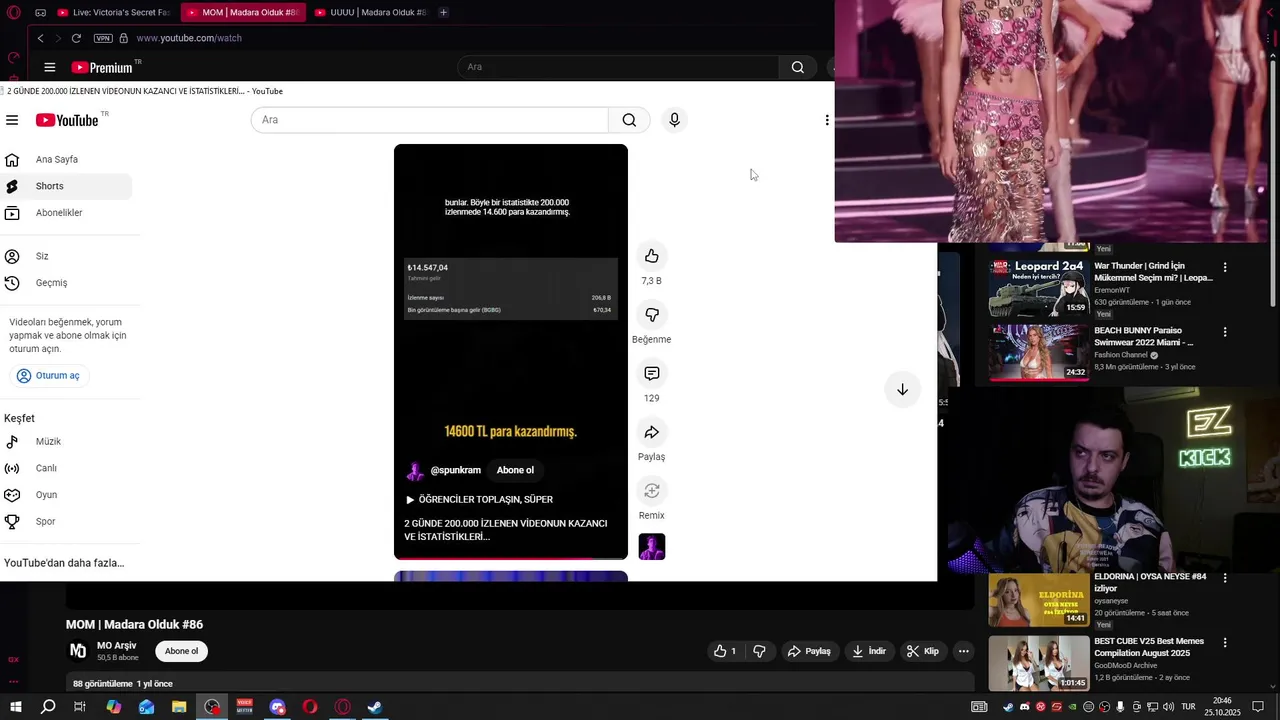Reload the page with the refresh icon
This screenshot has width=1280, height=720.
pyautogui.click(x=76, y=38)
